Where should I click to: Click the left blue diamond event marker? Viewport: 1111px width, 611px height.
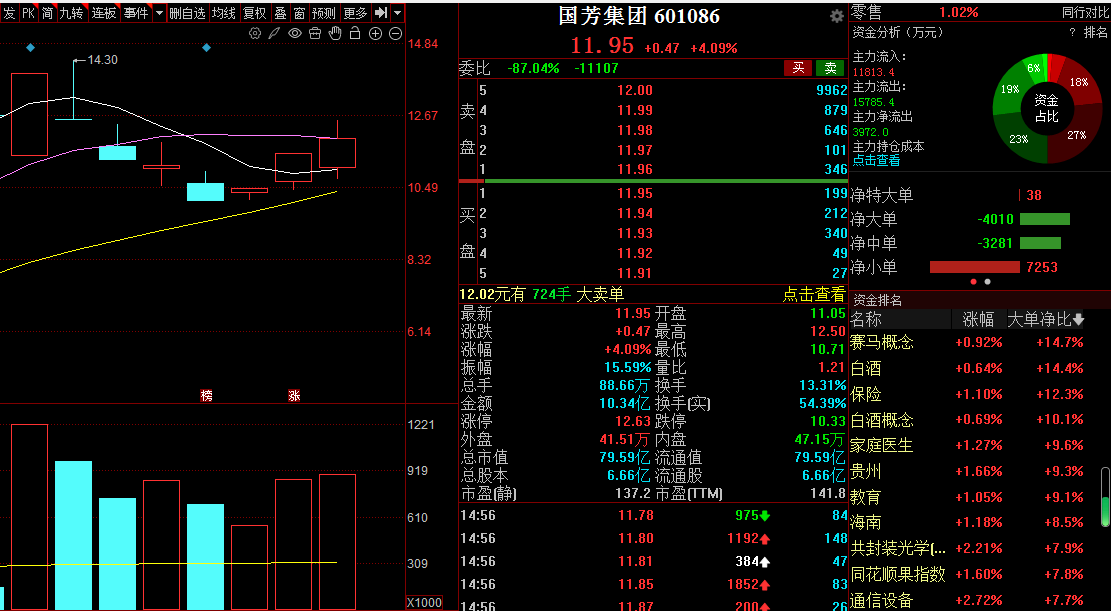tap(30, 47)
